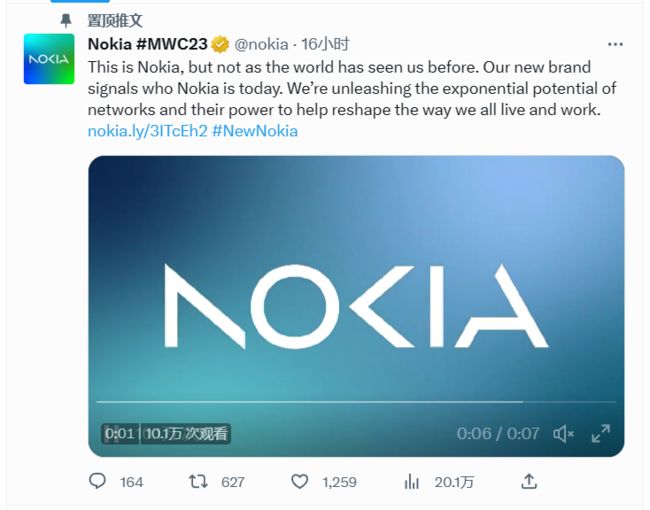Screen dimensions: 650x510
Task: Unmute the video speaker icon
Action: point(563,434)
